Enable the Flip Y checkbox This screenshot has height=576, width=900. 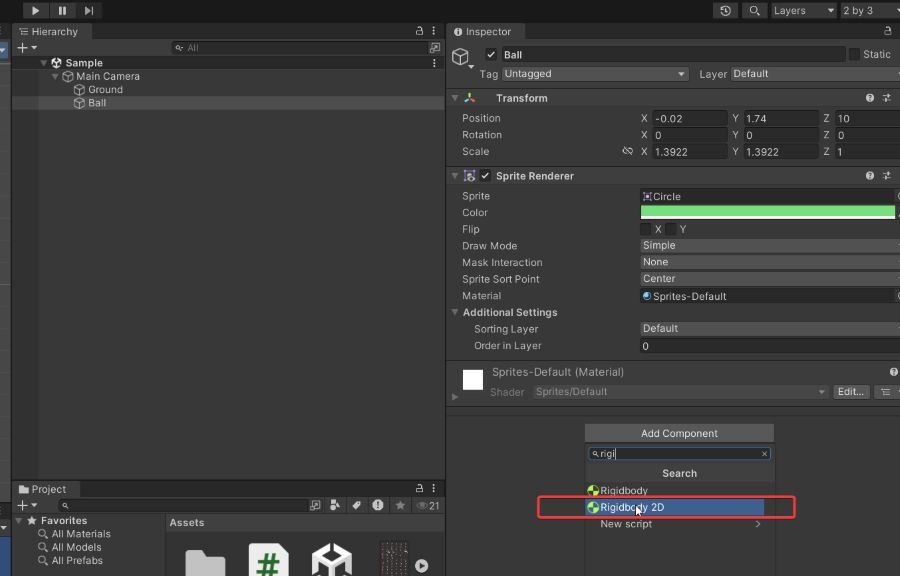pyautogui.click(x=670, y=229)
